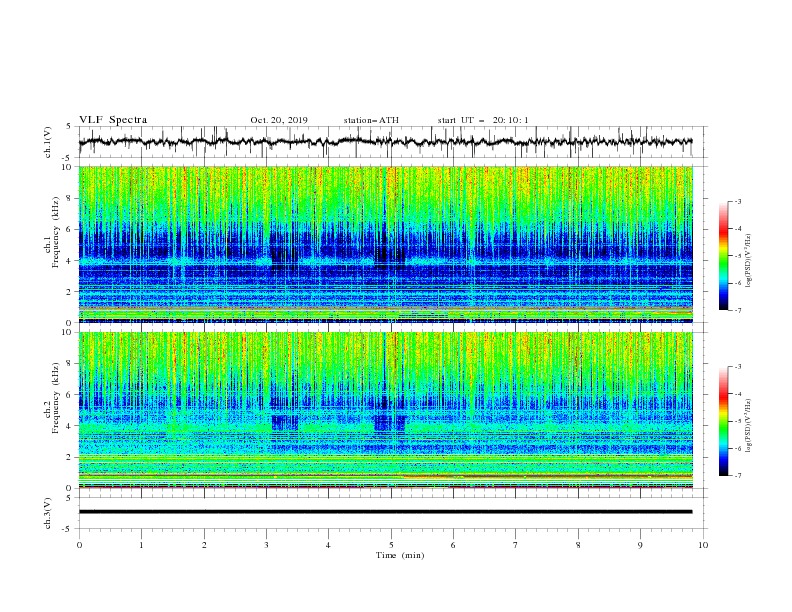Click the ch.3 flat black voltage trace
This screenshot has width=792, height=612.
coord(385,512)
